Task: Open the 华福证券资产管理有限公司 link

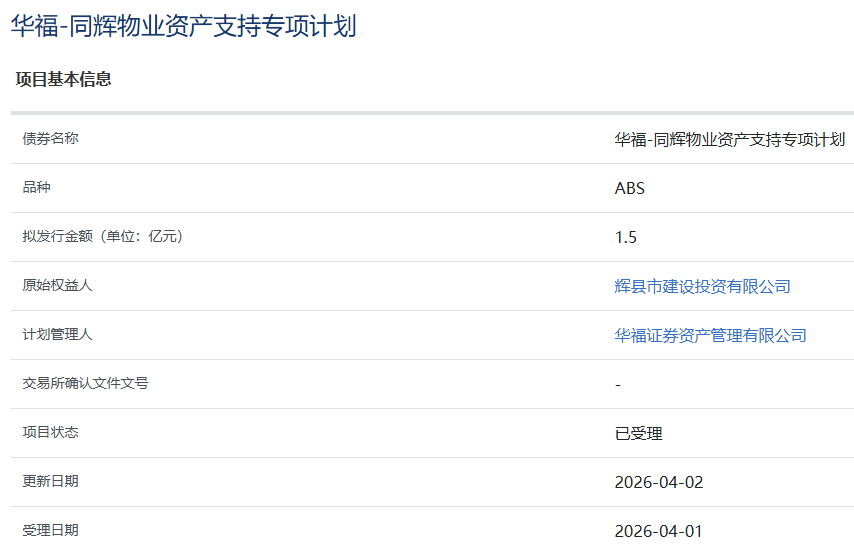Action: [710, 335]
